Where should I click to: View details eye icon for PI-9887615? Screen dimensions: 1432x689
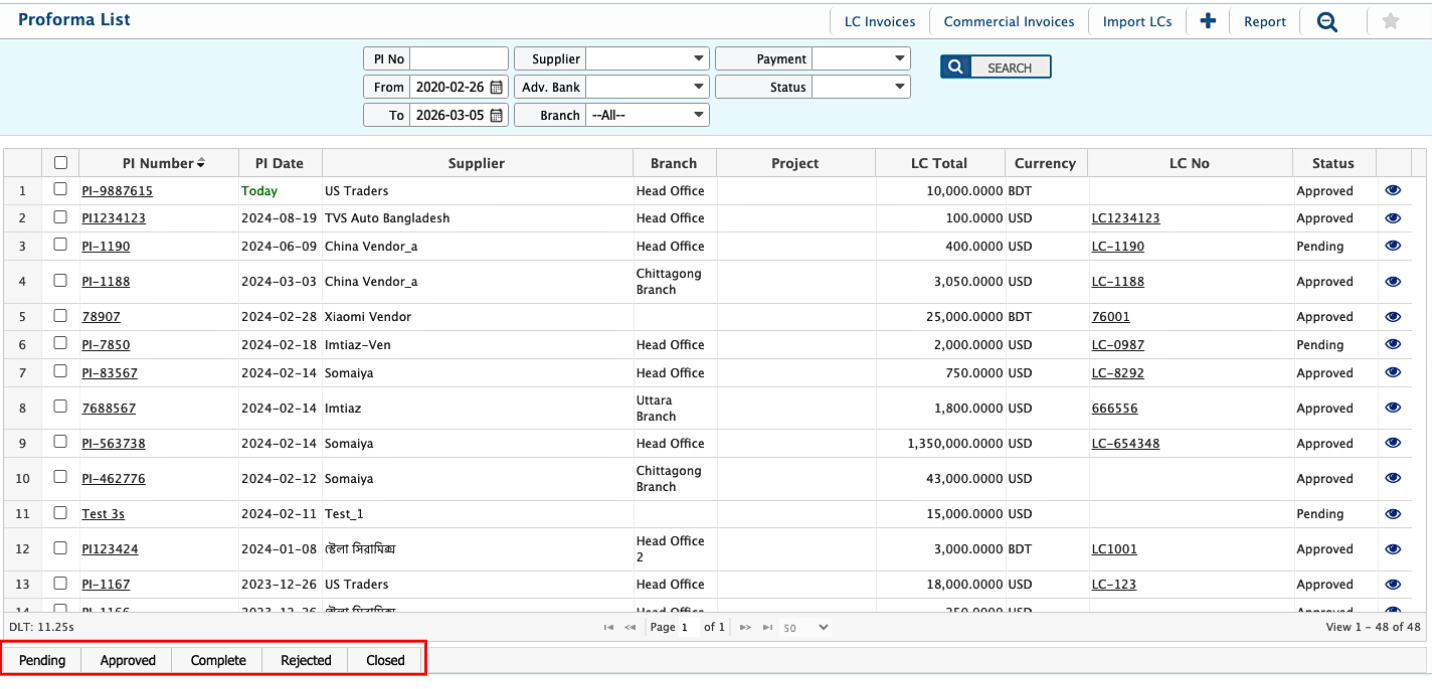pyautogui.click(x=1393, y=190)
